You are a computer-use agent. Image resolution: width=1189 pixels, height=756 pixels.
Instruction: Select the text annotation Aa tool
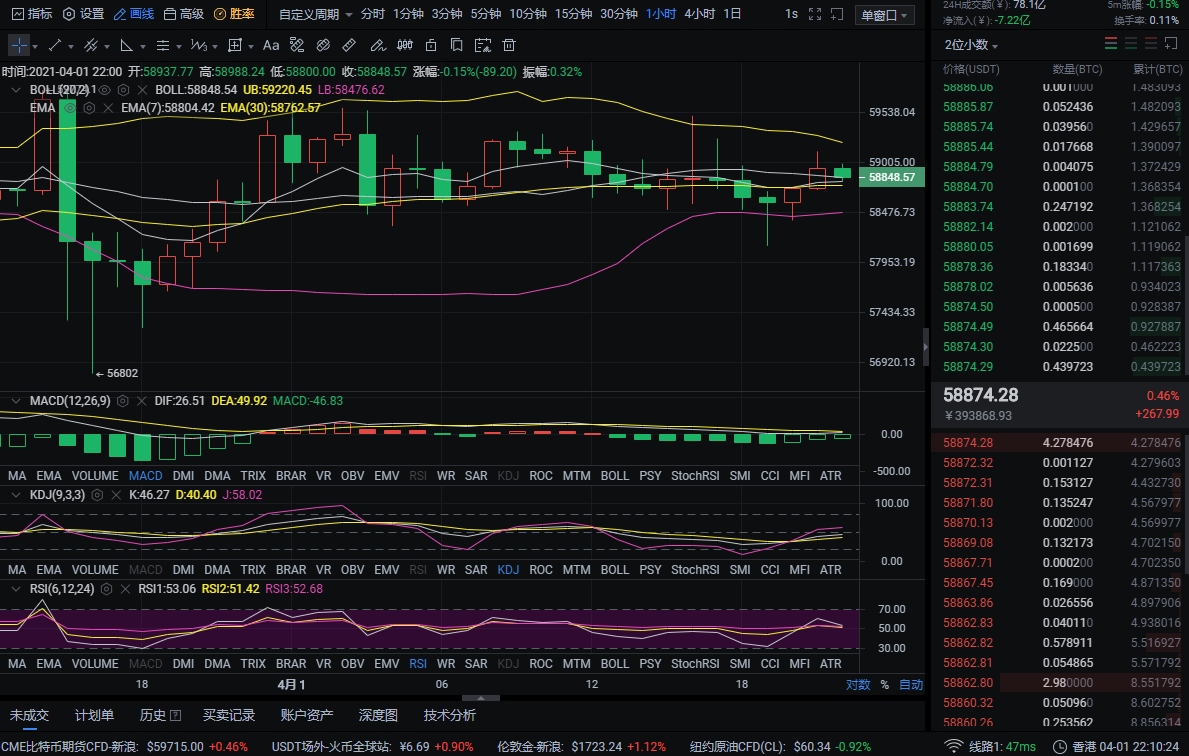tap(270, 44)
